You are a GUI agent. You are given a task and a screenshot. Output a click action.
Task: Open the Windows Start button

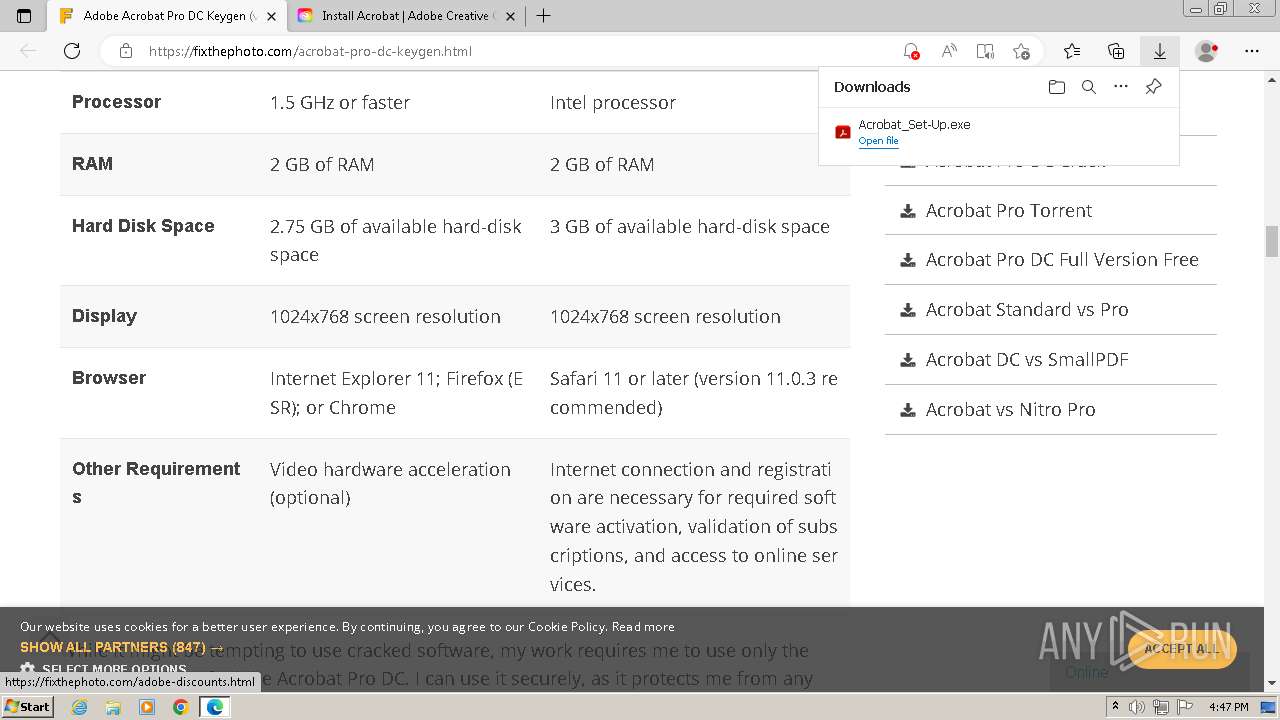coord(28,707)
